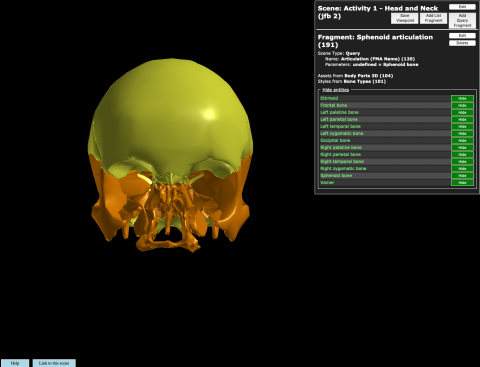480x367 pixels.
Task: Hide the Frontal bone entity
Action: tap(462, 105)
